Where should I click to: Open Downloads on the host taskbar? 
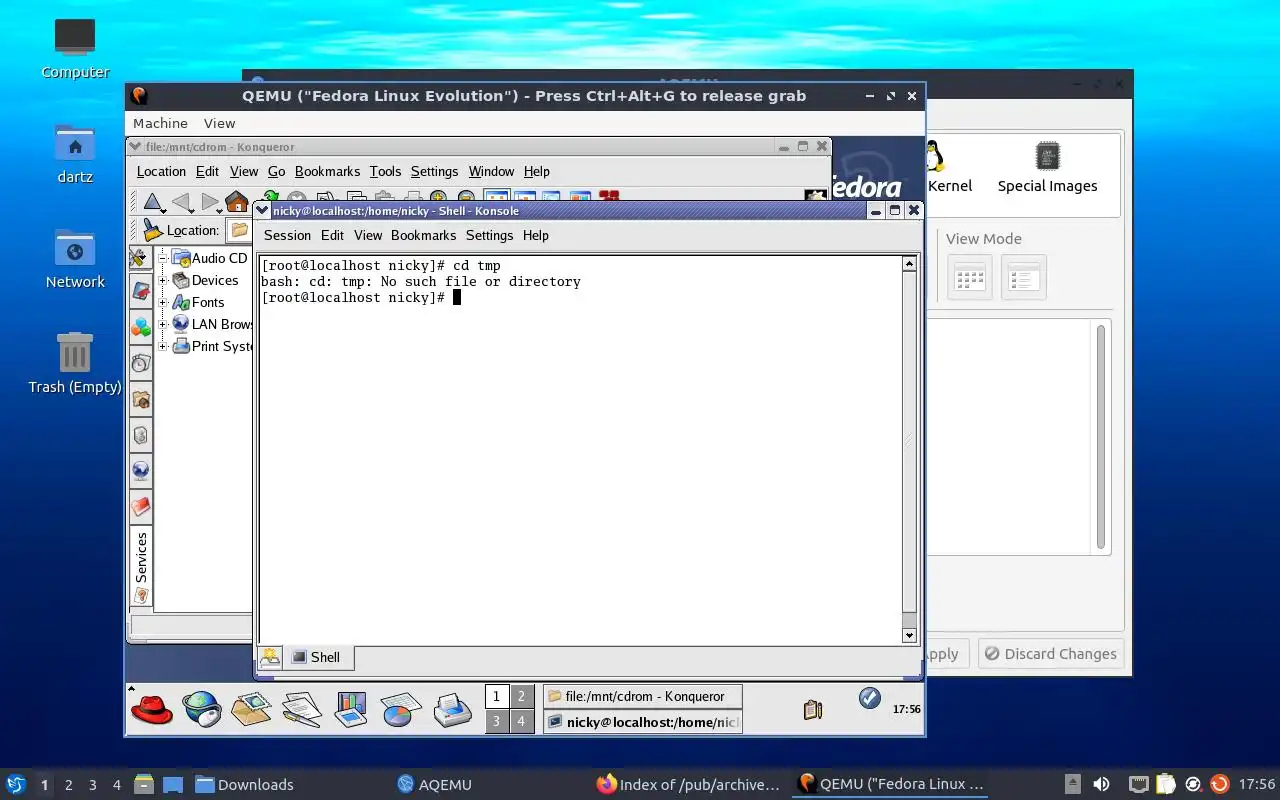(244, 784)
